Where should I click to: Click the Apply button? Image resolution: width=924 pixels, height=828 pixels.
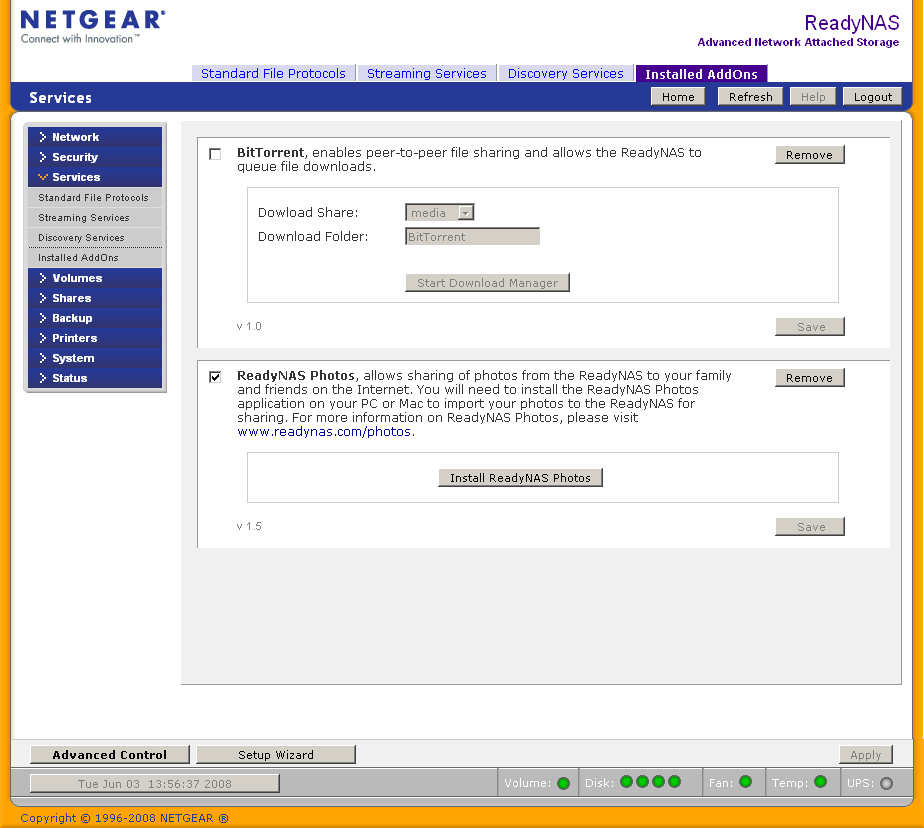[866, 754]
